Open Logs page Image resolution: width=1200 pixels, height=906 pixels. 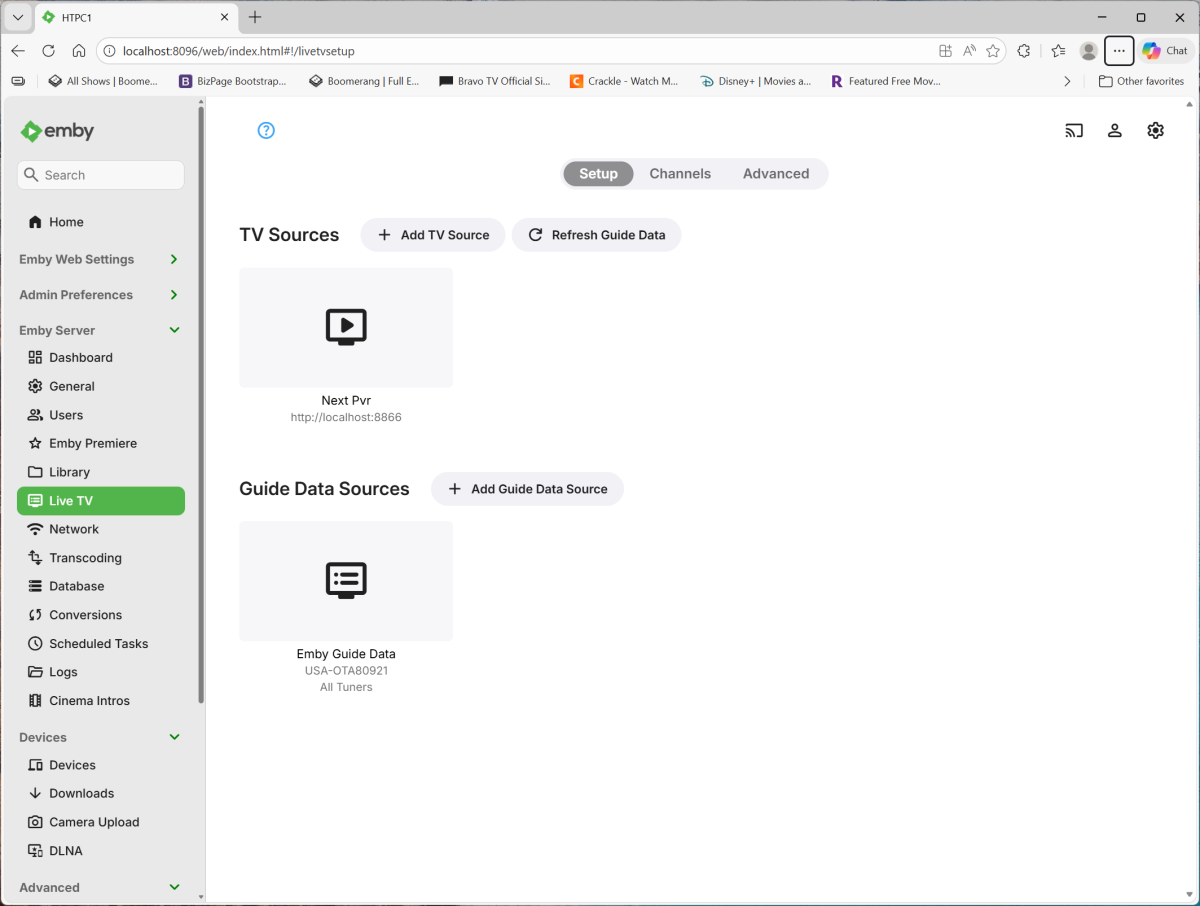tap(101, 672)
